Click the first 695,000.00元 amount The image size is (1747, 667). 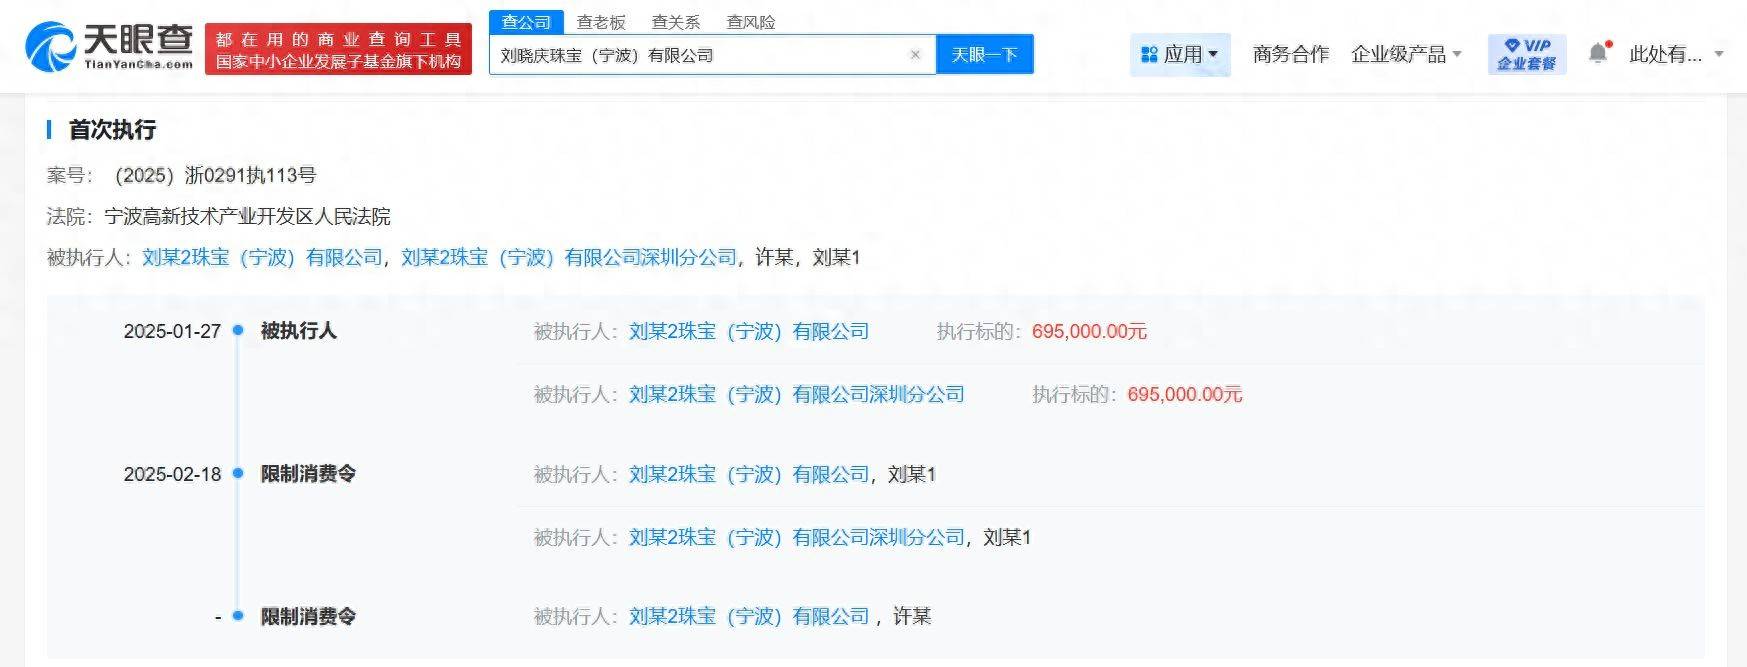click(1089, 331)
